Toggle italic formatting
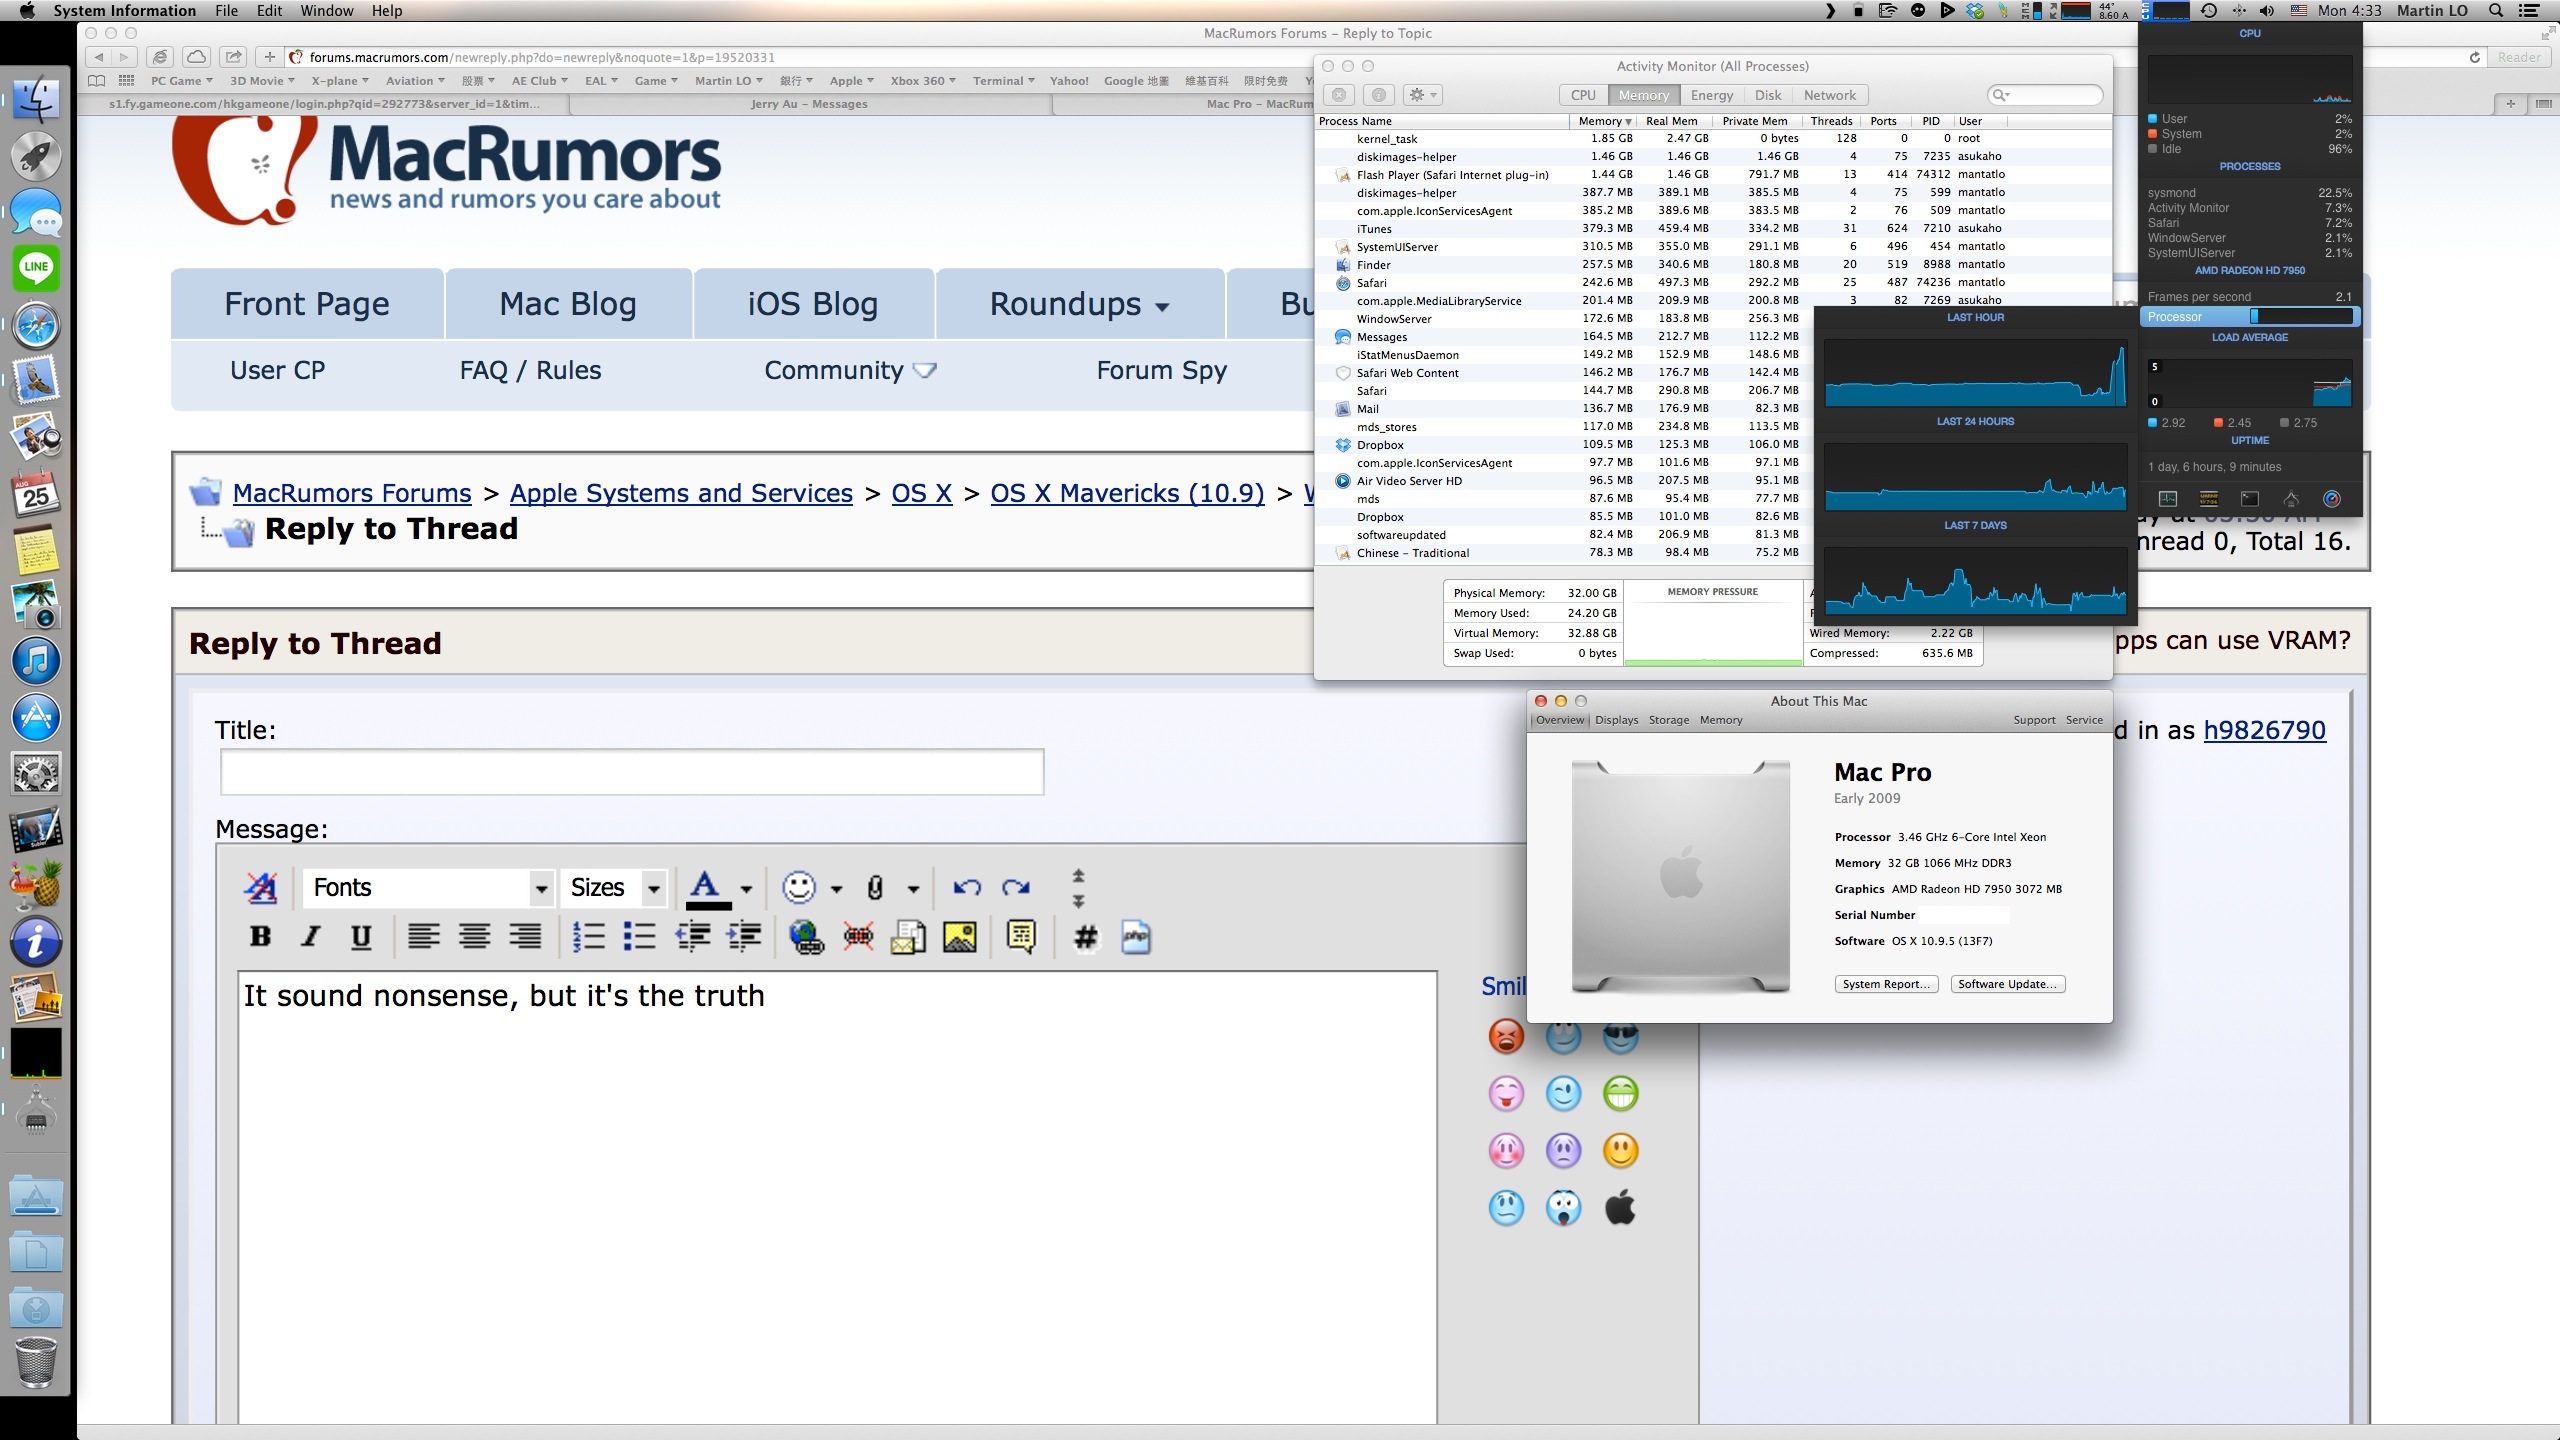 [311, 937]
